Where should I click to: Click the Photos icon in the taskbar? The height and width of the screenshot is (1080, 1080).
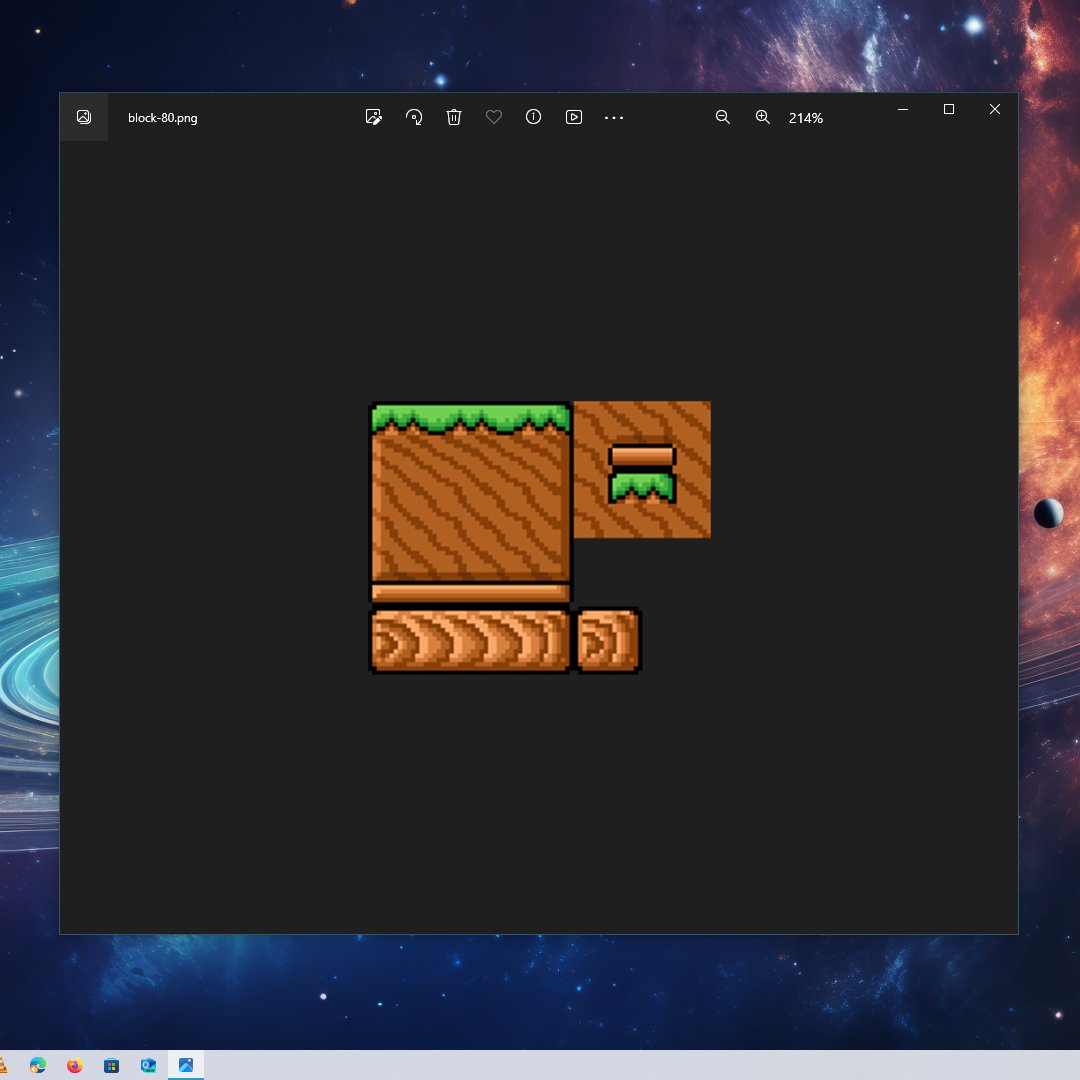click(x=186, y=1064)
